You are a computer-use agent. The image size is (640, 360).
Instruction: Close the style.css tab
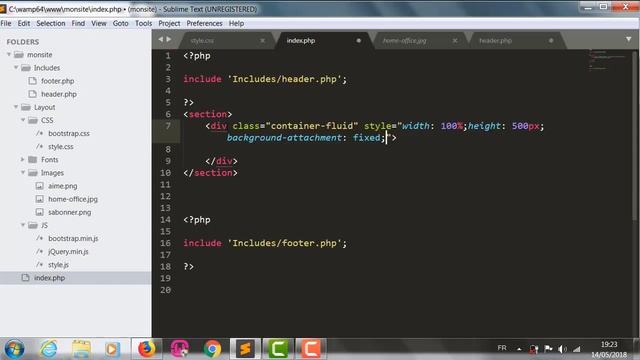point(262,40)
